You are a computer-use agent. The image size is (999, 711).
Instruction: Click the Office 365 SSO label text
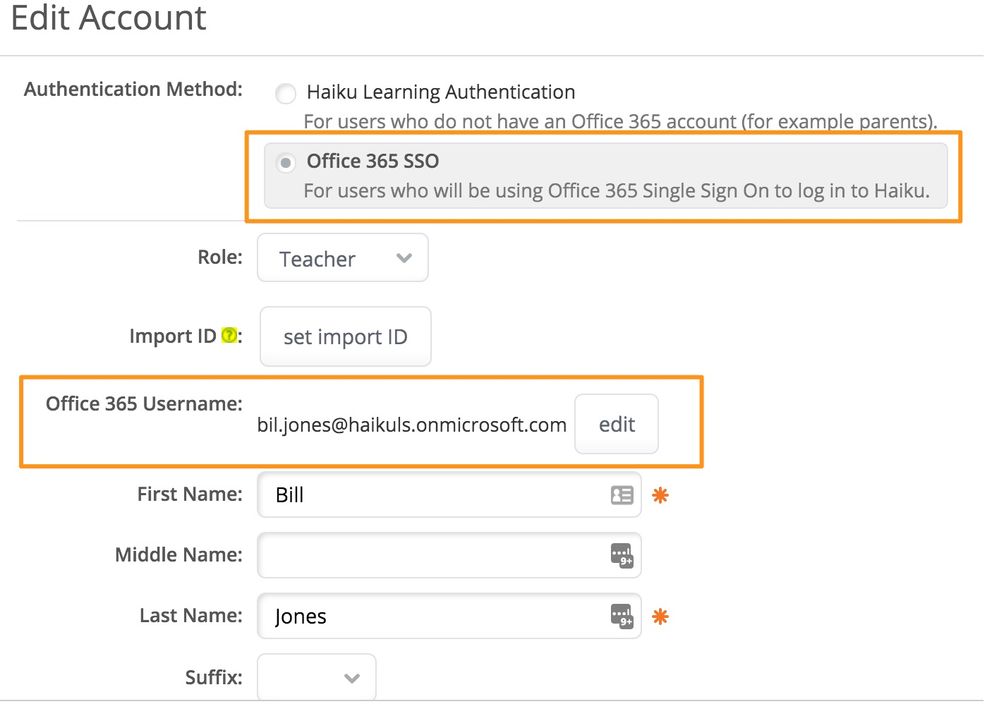[373, 161]
